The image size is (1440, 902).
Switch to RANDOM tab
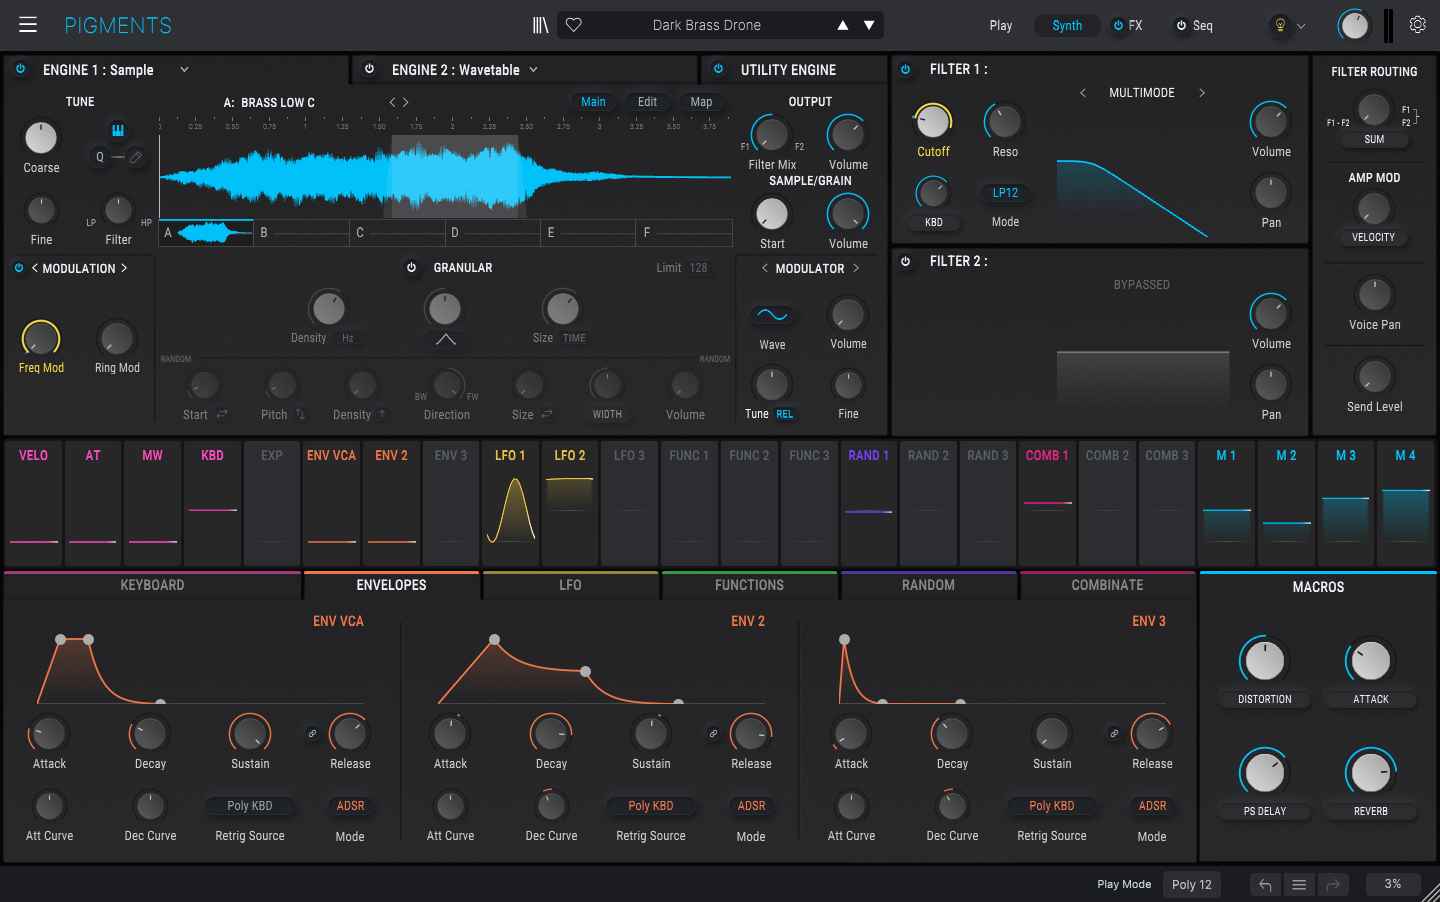click(x=928, y=585)
